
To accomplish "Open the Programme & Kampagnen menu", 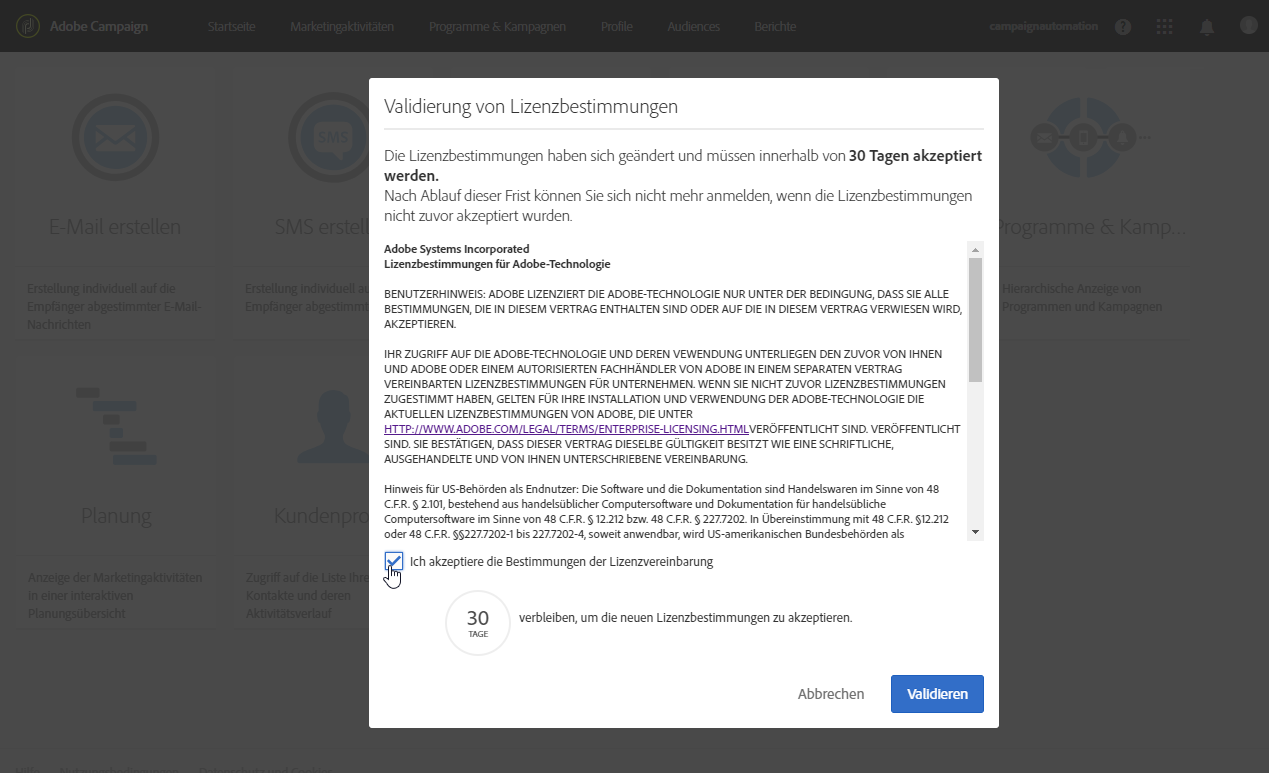I will pos(498,27).
